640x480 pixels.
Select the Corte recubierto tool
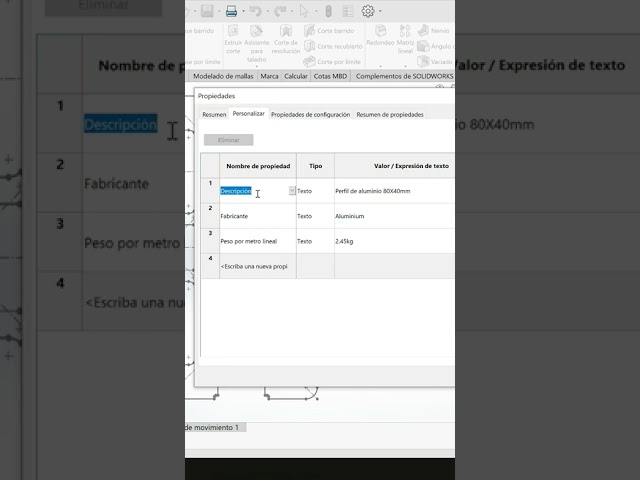(333, 46)
